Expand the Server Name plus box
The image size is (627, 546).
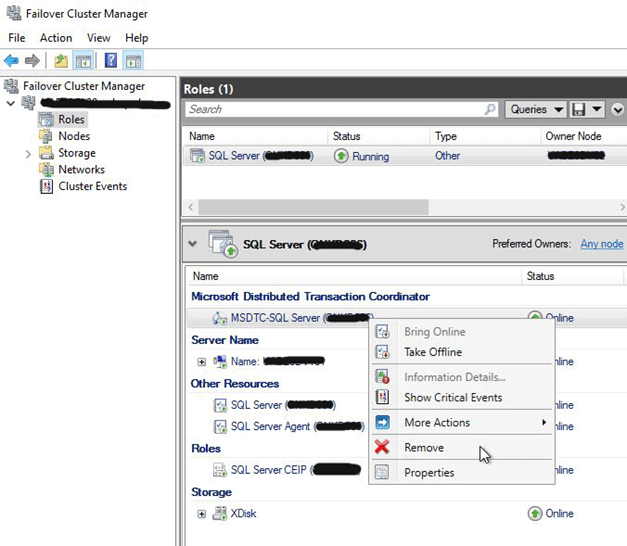point(202,362)
